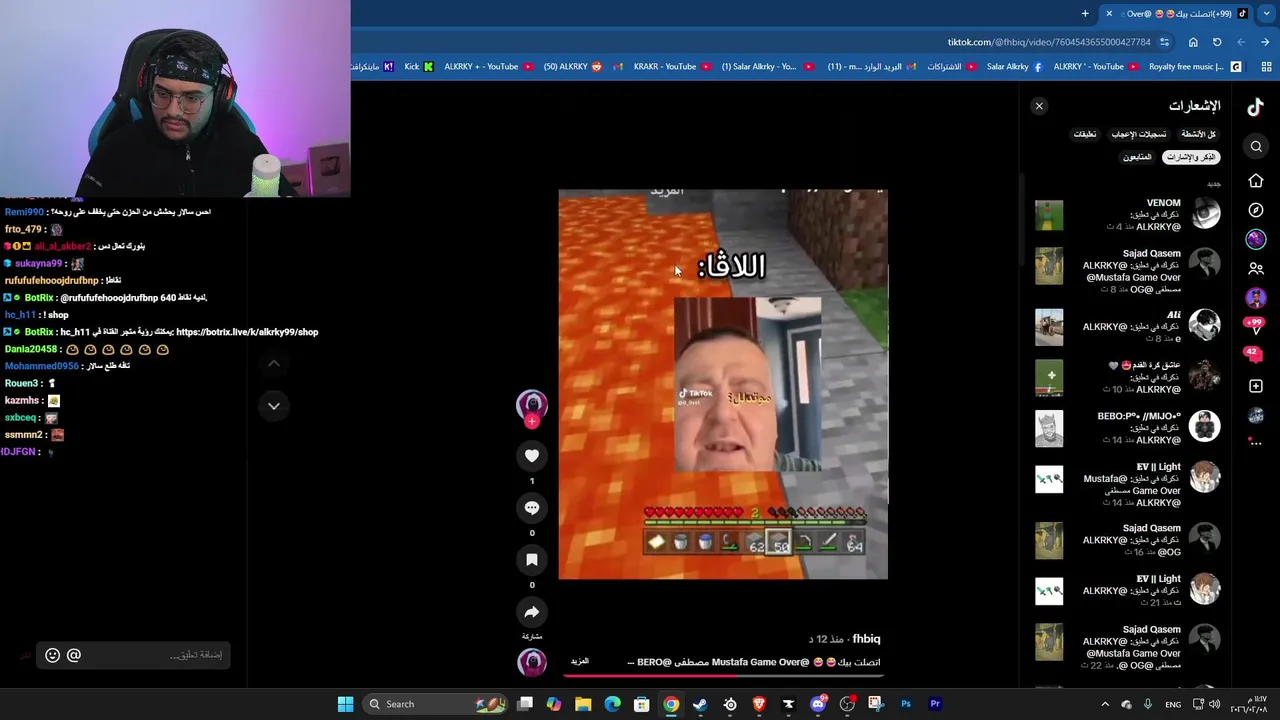Open the thumbnail beside the VENOM notification
This screenshot has height=720, width=1280.
(1049, 215)
